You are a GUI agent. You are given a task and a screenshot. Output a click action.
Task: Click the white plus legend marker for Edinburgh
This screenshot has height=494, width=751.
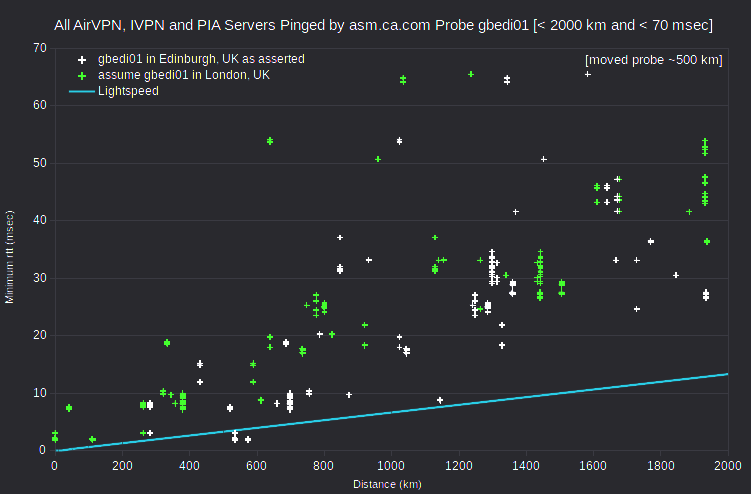click(x=82, y=60)
